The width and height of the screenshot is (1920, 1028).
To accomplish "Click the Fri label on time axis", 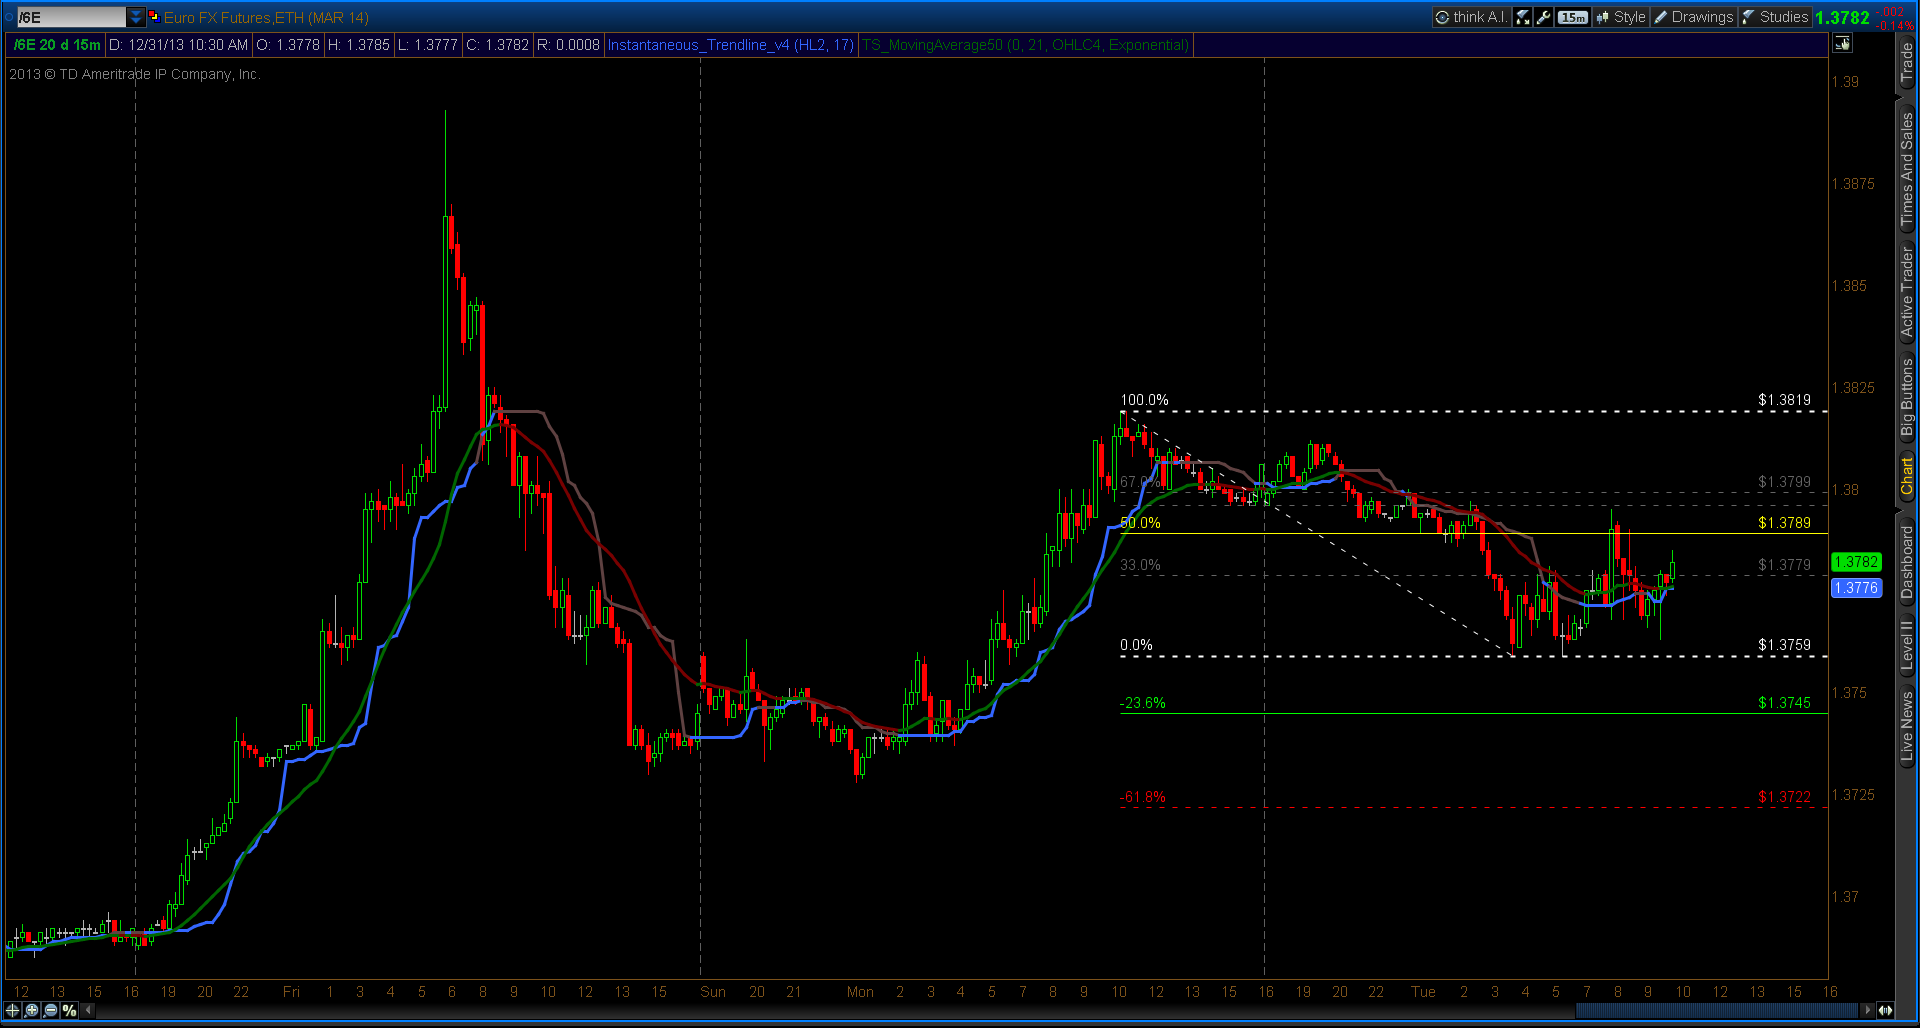I will pos(291,992).
